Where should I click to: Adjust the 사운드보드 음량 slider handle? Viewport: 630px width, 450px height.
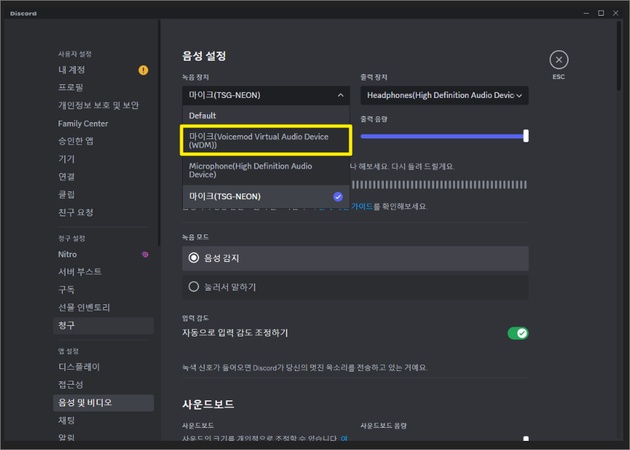[x=526, y=438]
